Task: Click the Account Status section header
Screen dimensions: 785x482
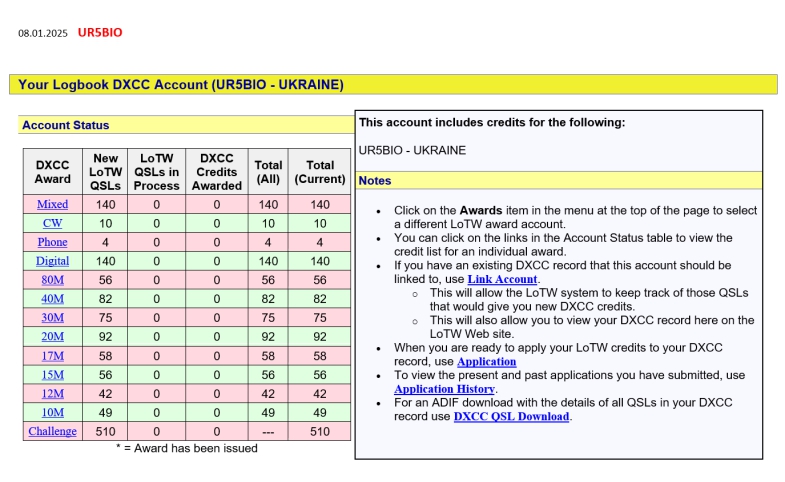Action: [66, 125]
